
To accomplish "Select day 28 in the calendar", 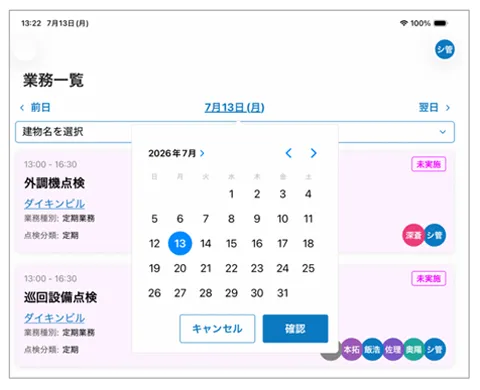I will [x=206, y=293].
